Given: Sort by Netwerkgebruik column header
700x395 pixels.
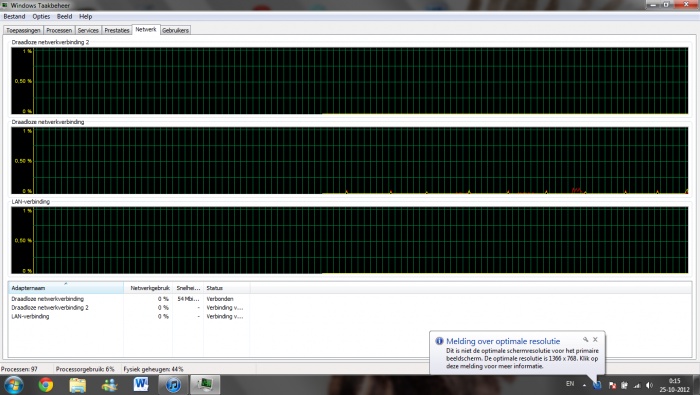Looking at the screenshot, I should tap(148, 288).
